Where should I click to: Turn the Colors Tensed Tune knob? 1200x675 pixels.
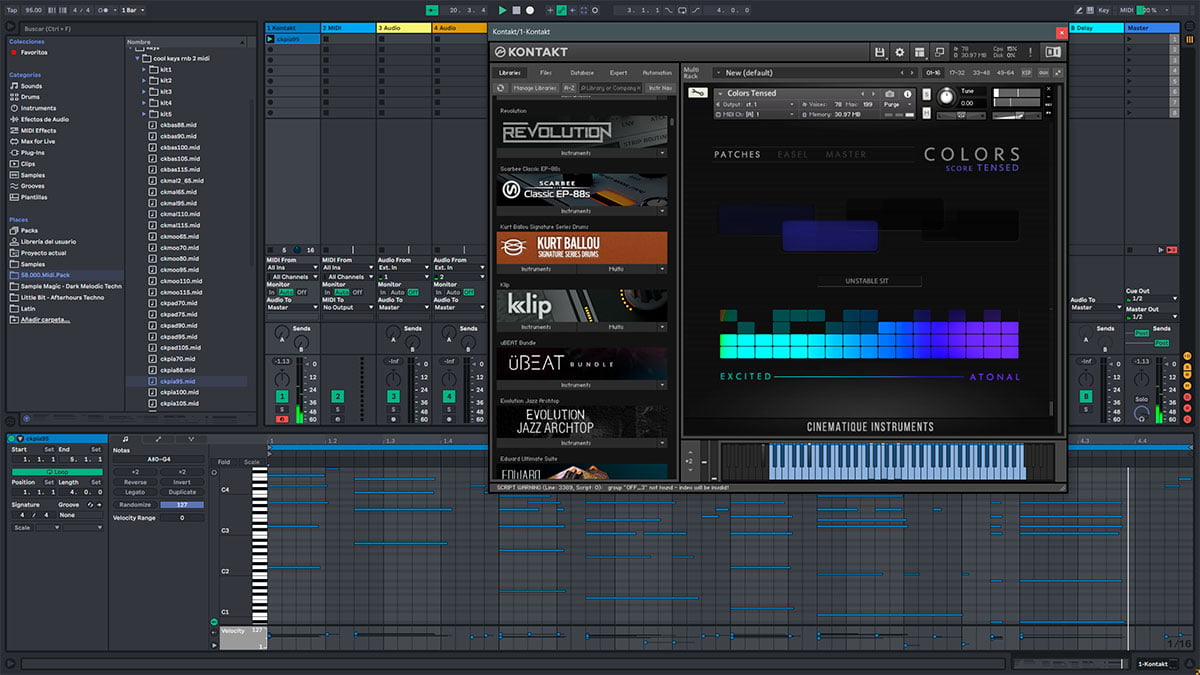[945, 97]
